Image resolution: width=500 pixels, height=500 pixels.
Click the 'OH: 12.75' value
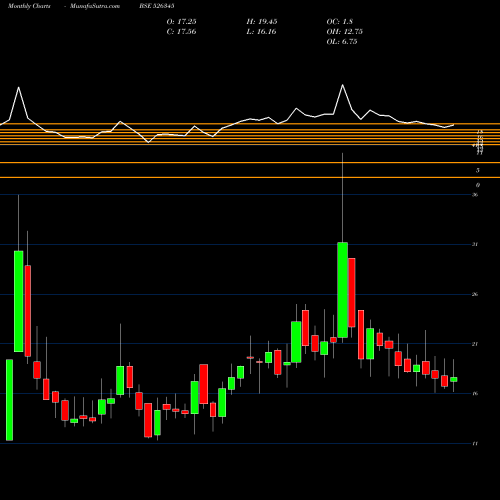tap(344, 32)
